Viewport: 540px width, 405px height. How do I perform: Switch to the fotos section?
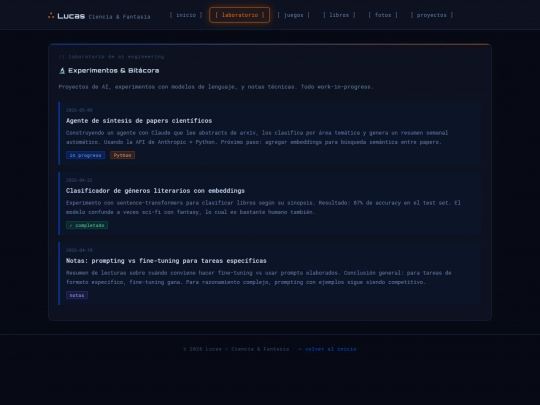click(383, 15)
